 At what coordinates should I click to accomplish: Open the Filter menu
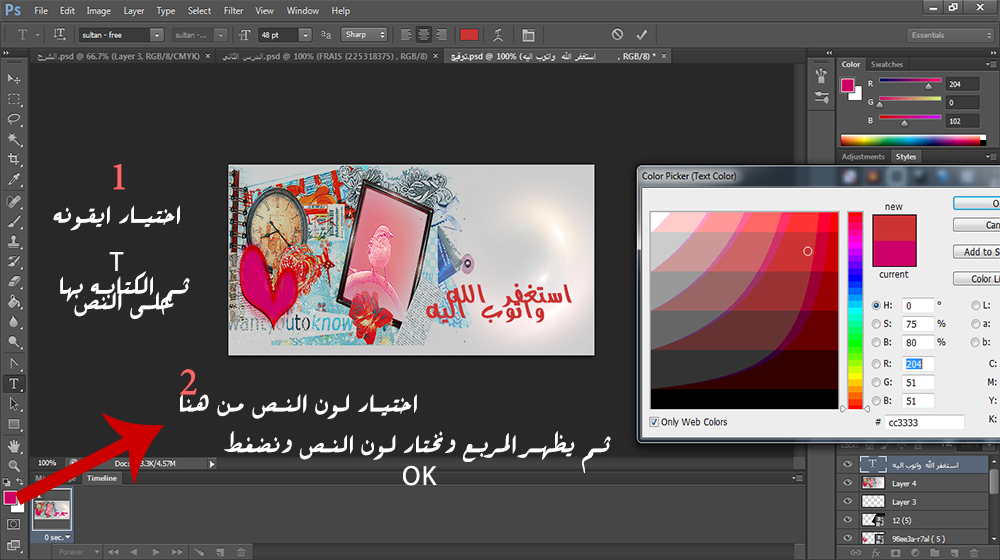[x=233, y=11]
